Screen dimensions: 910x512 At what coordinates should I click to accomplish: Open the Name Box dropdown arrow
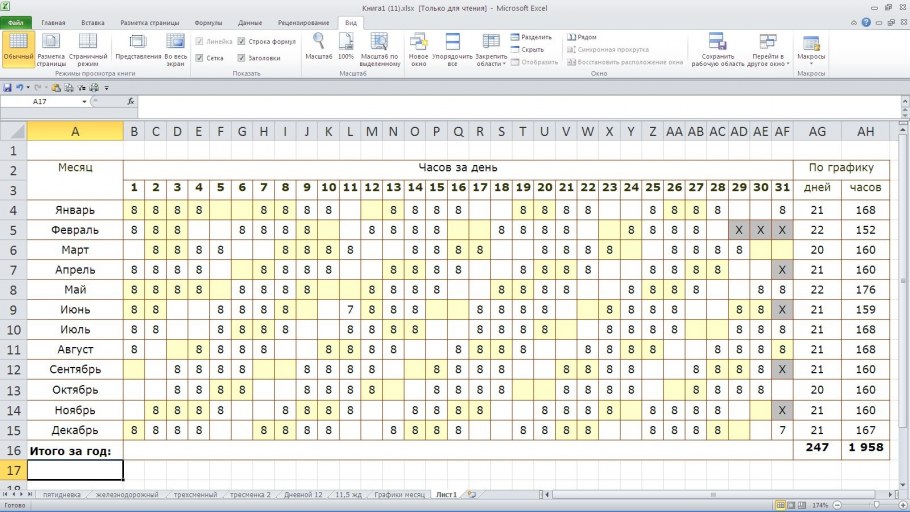(84, 102)
